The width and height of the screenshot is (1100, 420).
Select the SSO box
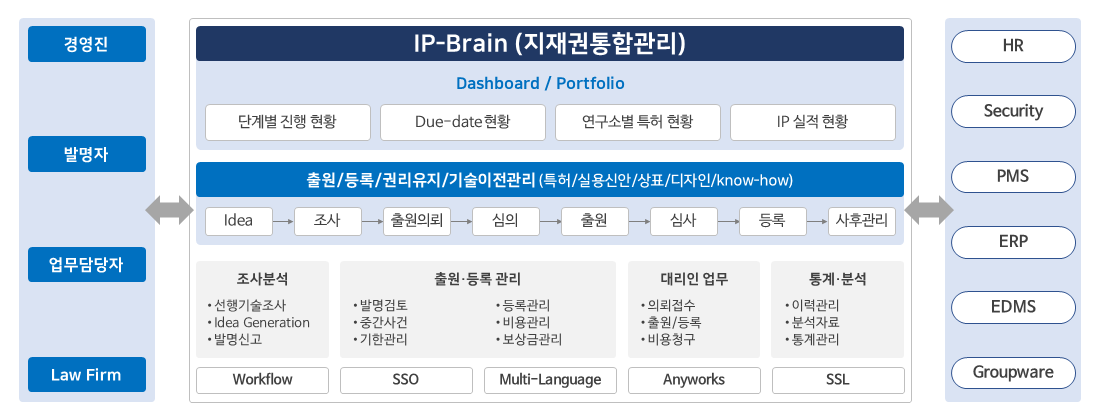click(x=406, y=380)
